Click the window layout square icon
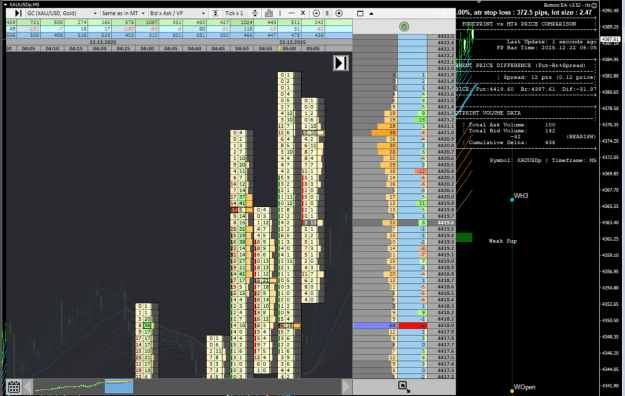Screen dimensions: 625x396 click(360, 13)
